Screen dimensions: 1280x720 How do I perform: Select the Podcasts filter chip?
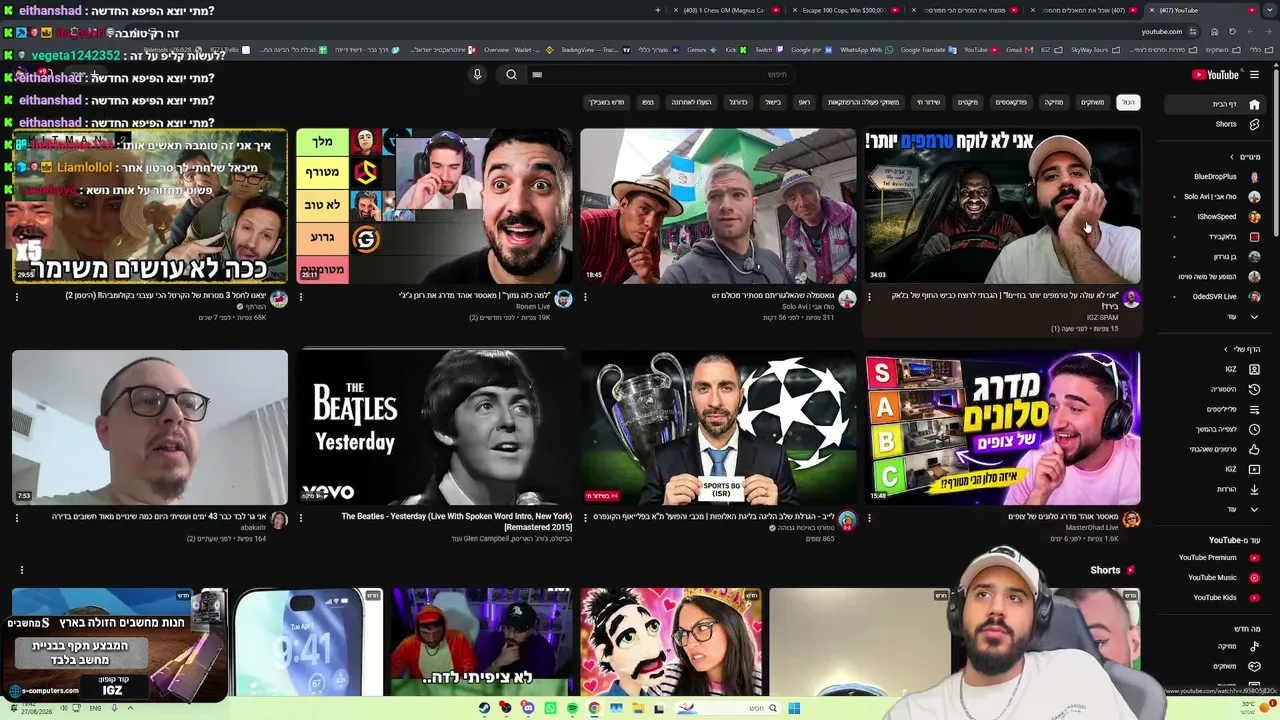(x=1011, y=102)
